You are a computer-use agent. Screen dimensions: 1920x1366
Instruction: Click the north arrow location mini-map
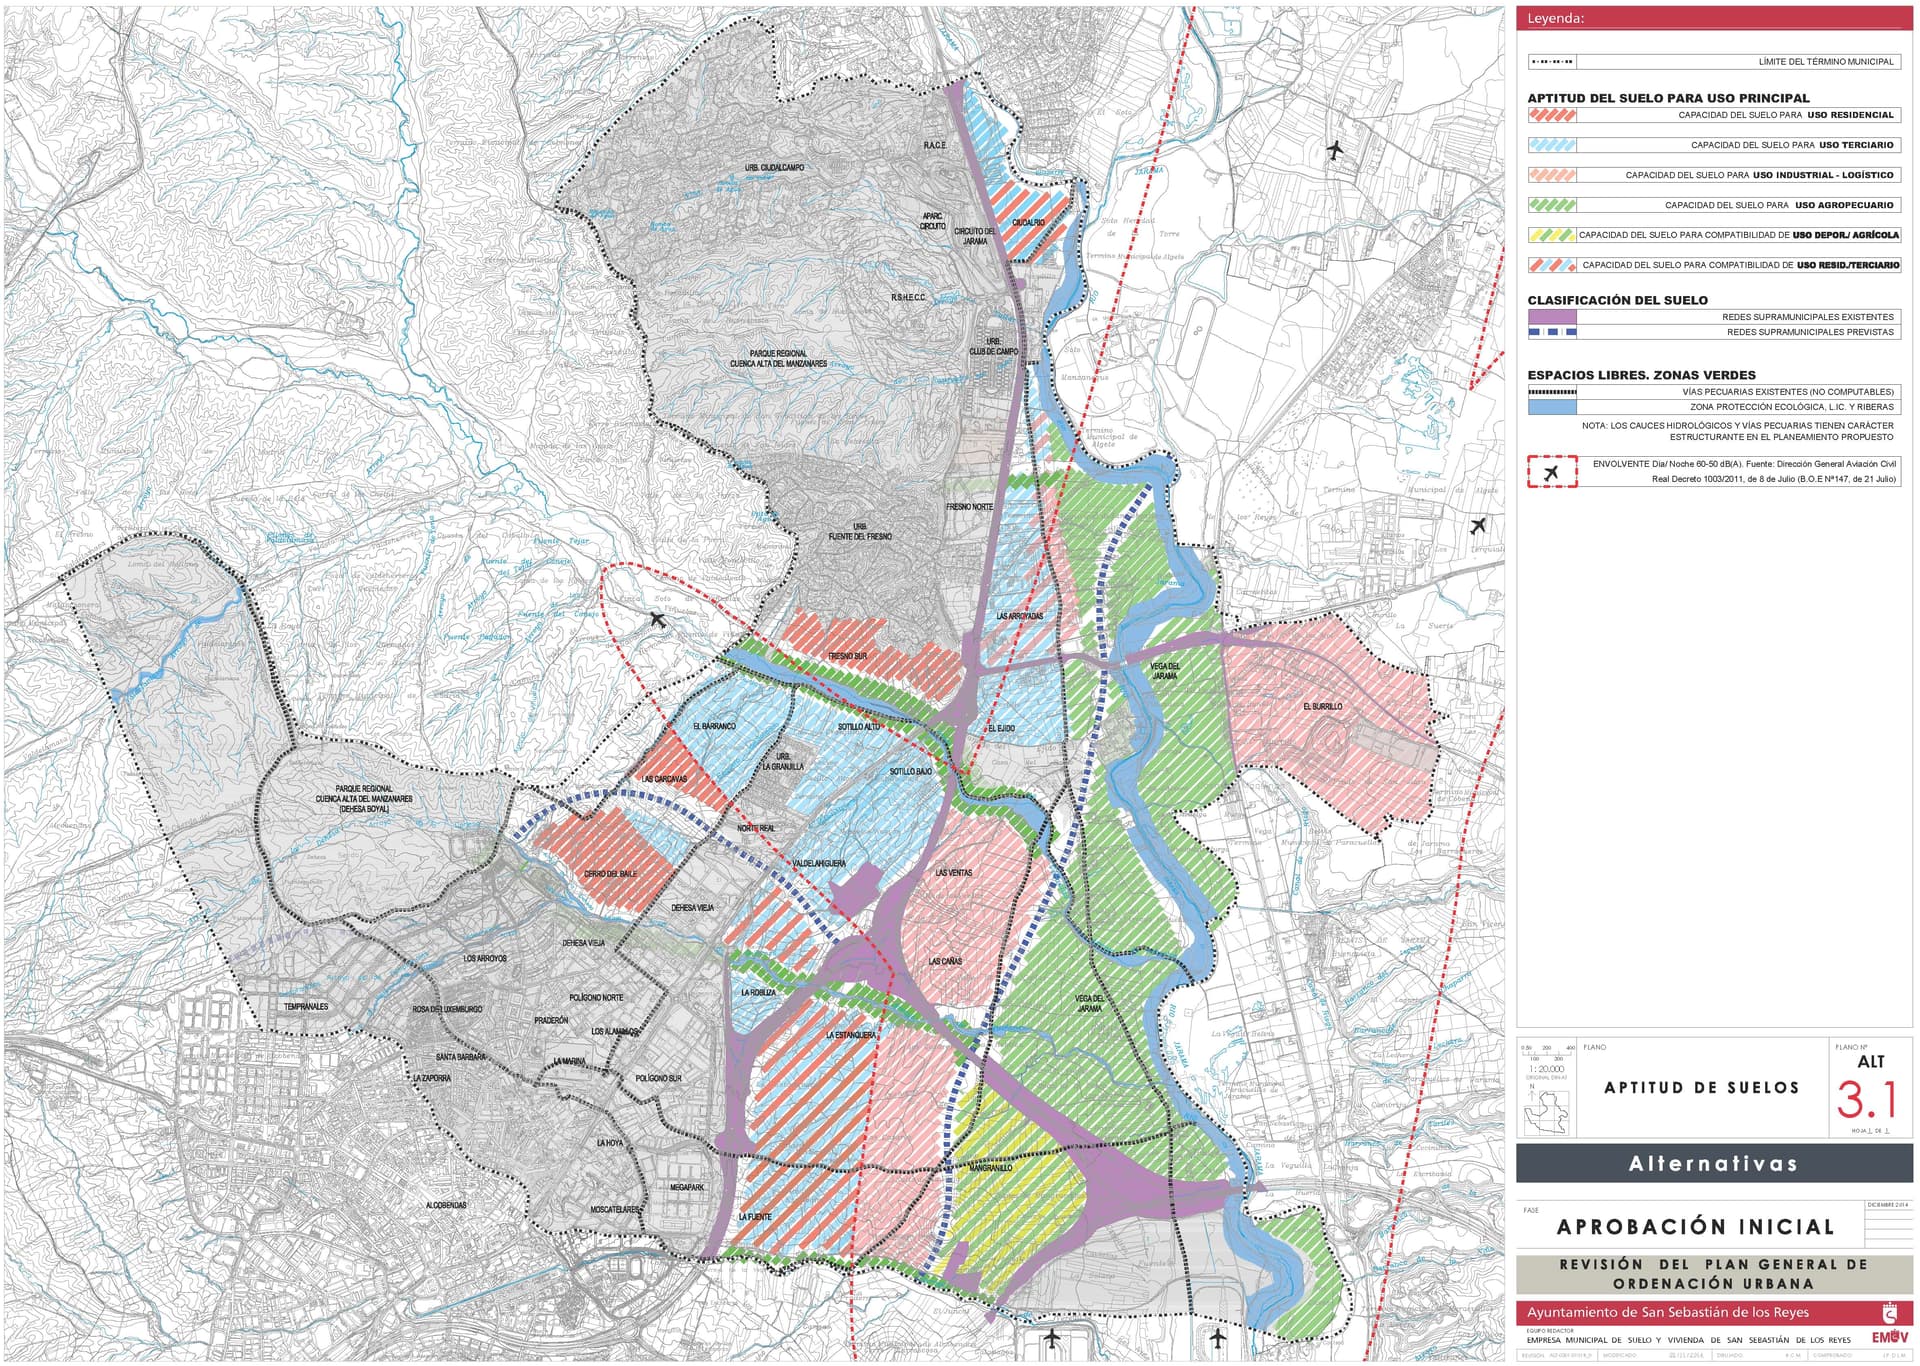click(1546, 1112)
